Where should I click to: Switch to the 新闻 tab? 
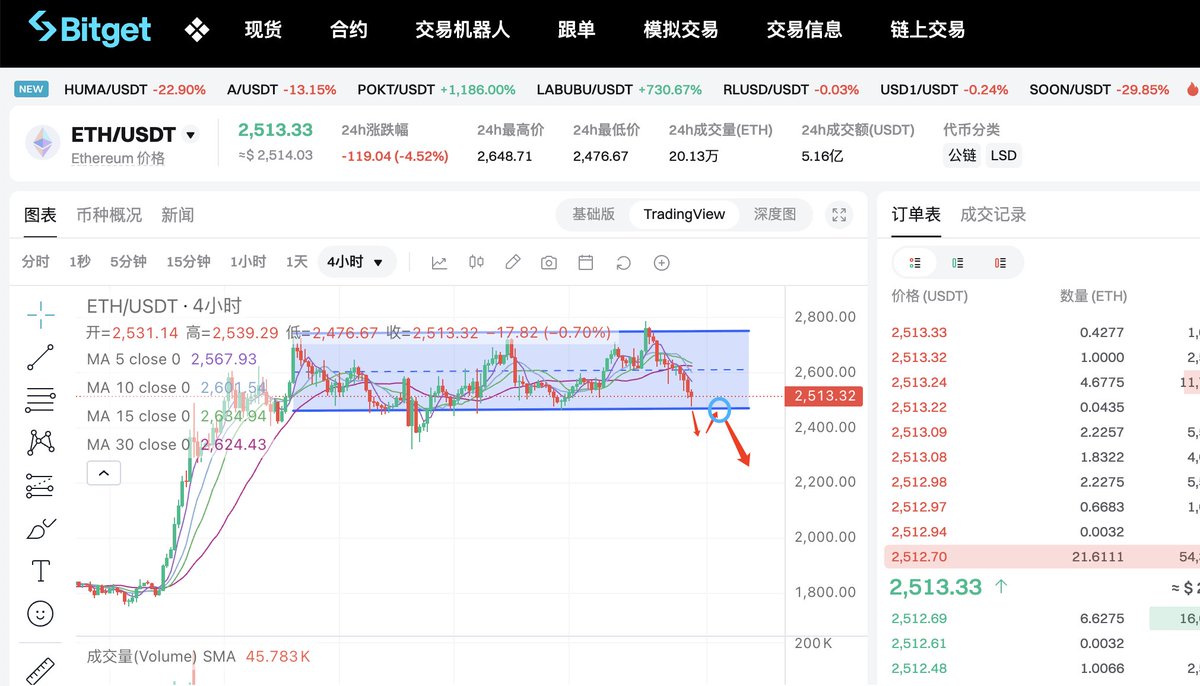(x=177, y=215)
